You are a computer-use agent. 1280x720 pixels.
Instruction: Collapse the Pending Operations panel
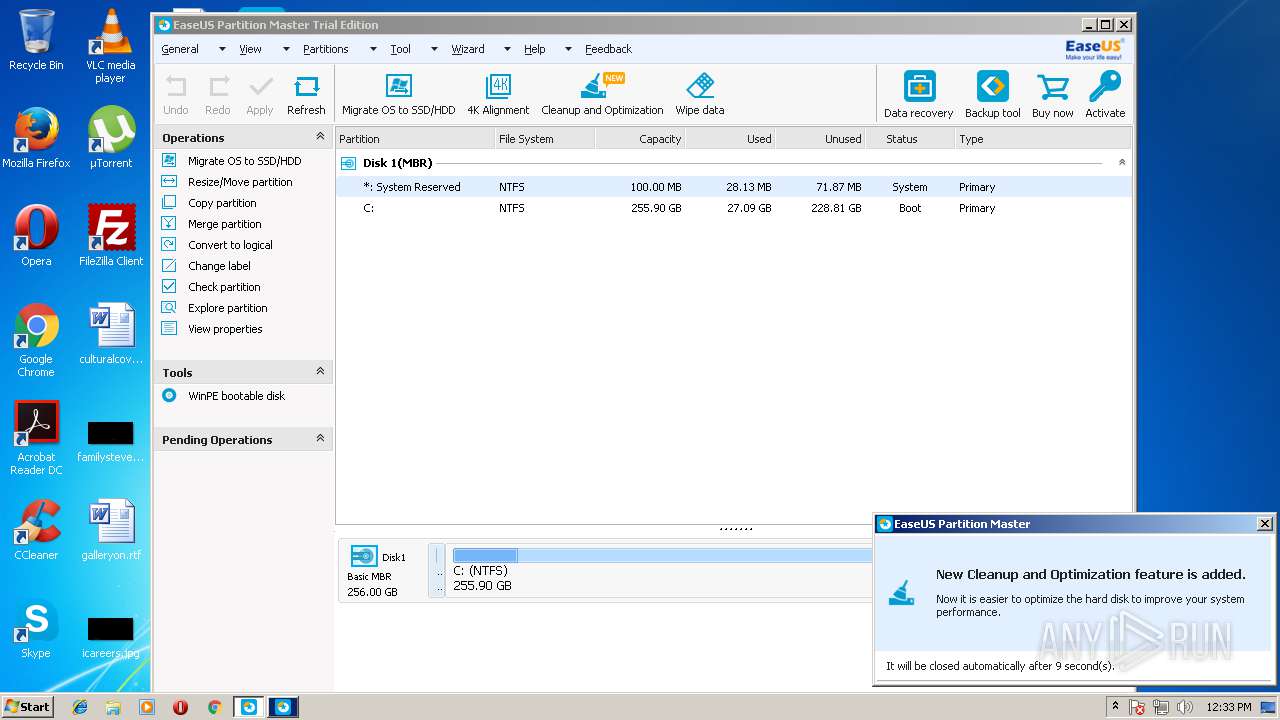(320, 438)
